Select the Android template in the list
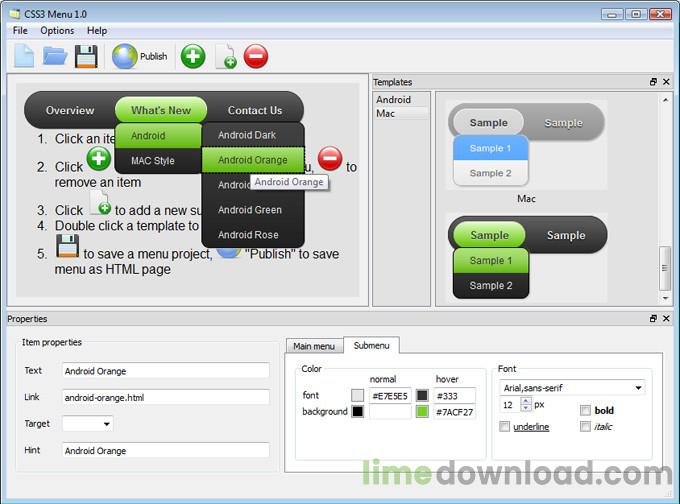This screenshot has width=680, height=504. (401, 100)
